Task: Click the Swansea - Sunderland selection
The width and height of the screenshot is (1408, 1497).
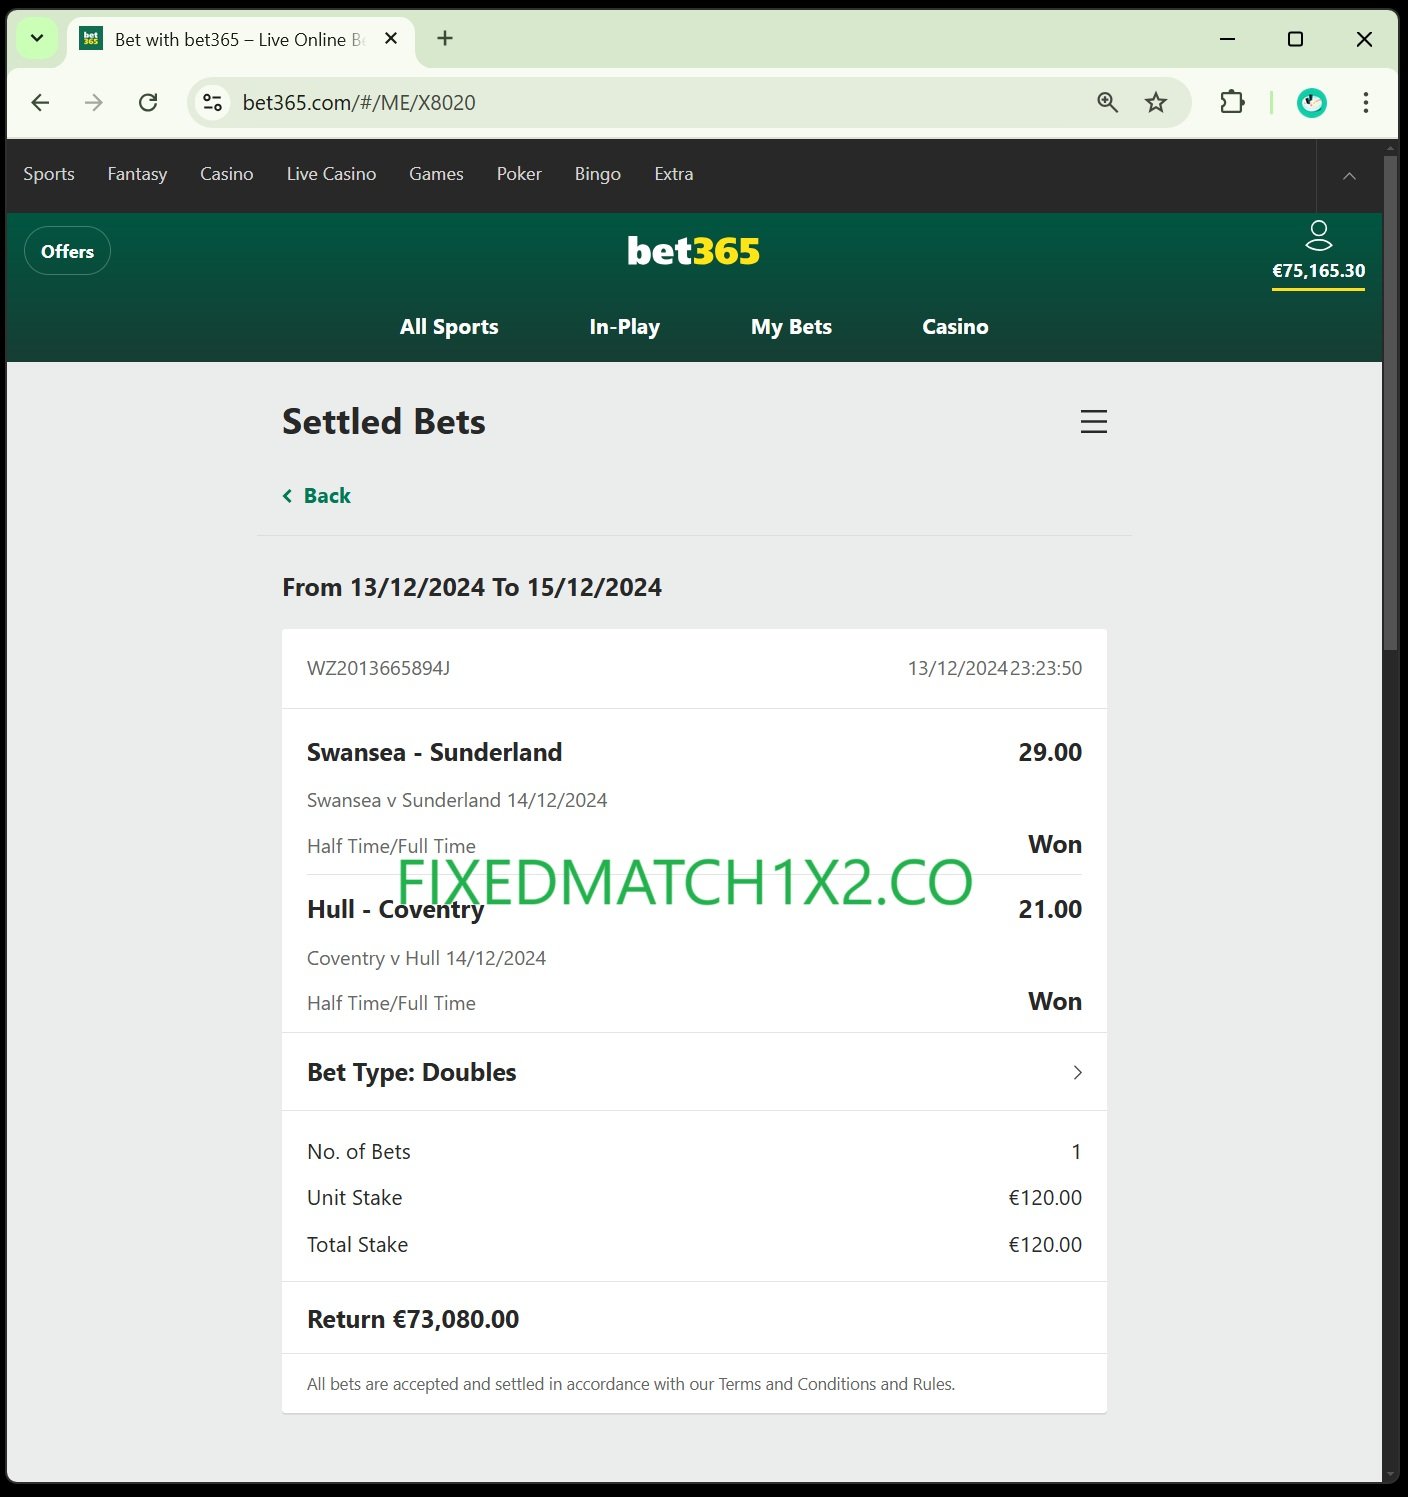Action: coord(434,752)
